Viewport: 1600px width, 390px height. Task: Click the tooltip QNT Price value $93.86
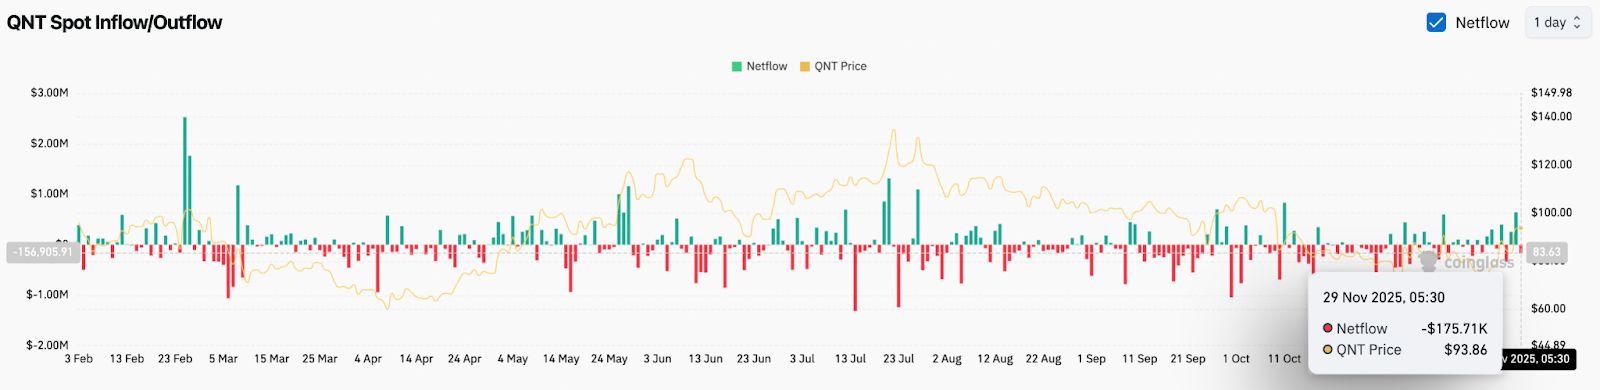pyautogui.click(x=1465, y=350)
